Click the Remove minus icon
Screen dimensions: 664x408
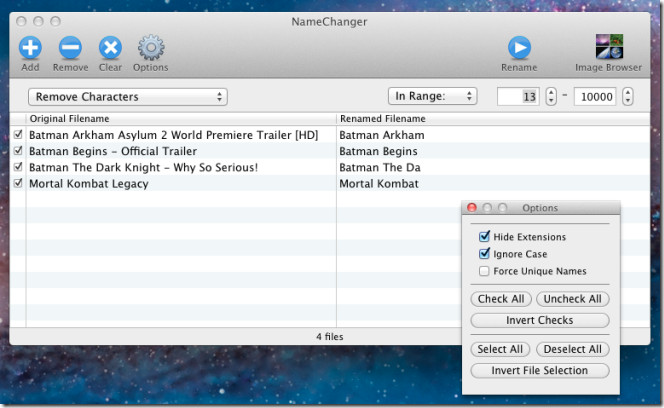click(x=70, y=47)
